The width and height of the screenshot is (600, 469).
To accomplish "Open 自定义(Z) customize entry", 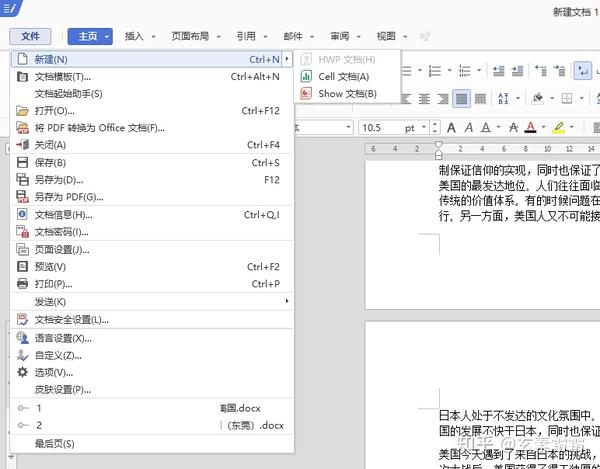I will pyautogui.click(x=152, y=355).
